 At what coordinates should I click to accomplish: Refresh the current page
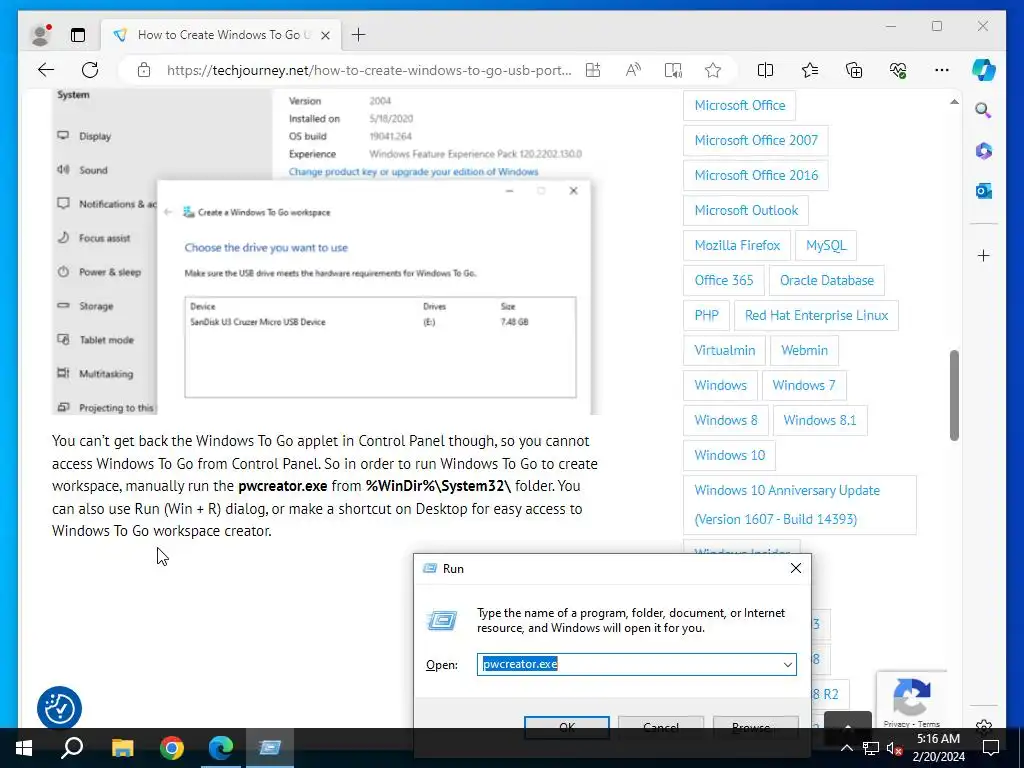[x=90, y=70]
